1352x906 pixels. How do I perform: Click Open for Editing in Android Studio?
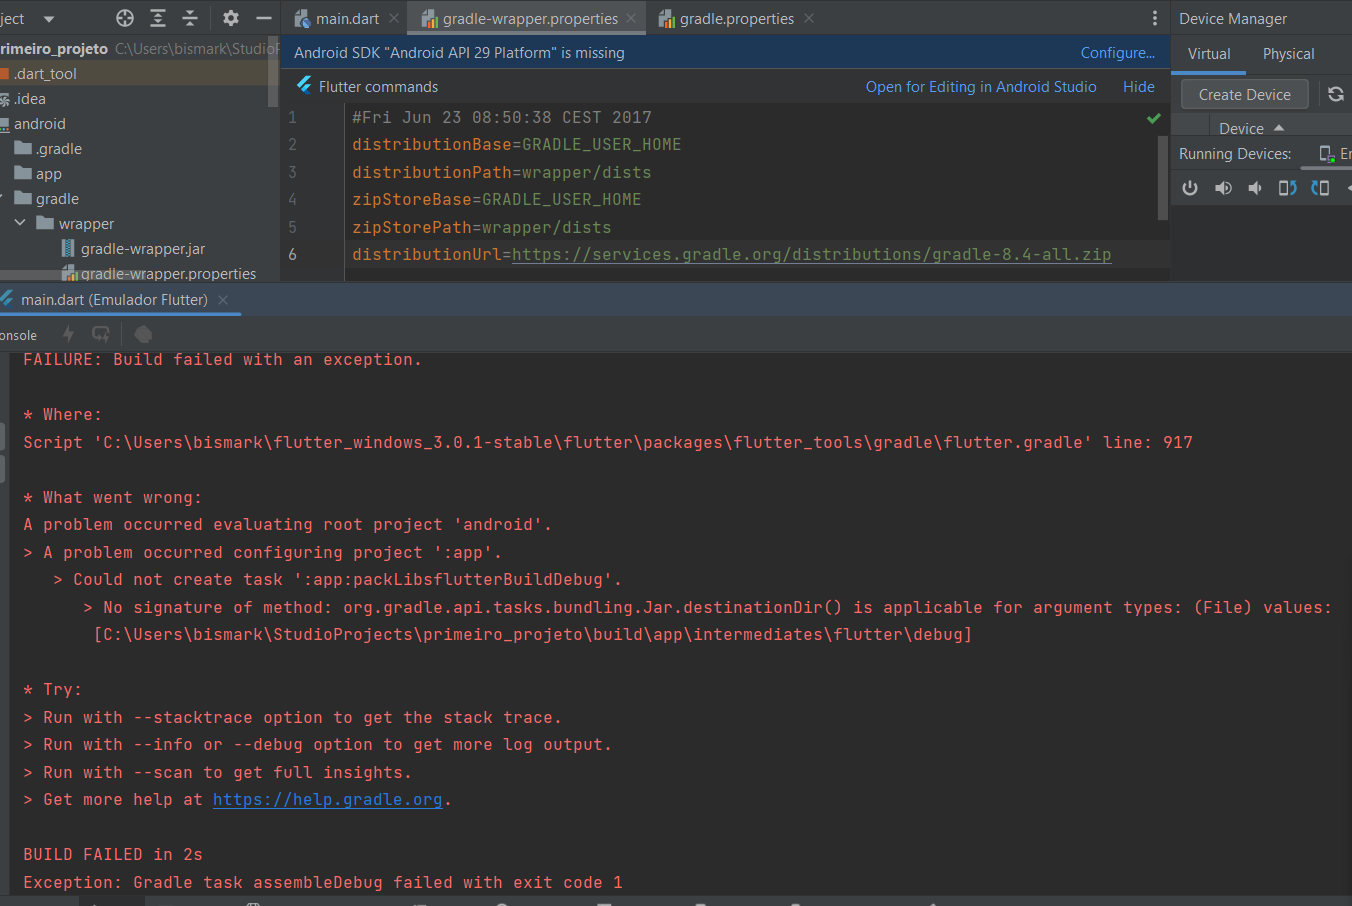[x=981, y=86]
